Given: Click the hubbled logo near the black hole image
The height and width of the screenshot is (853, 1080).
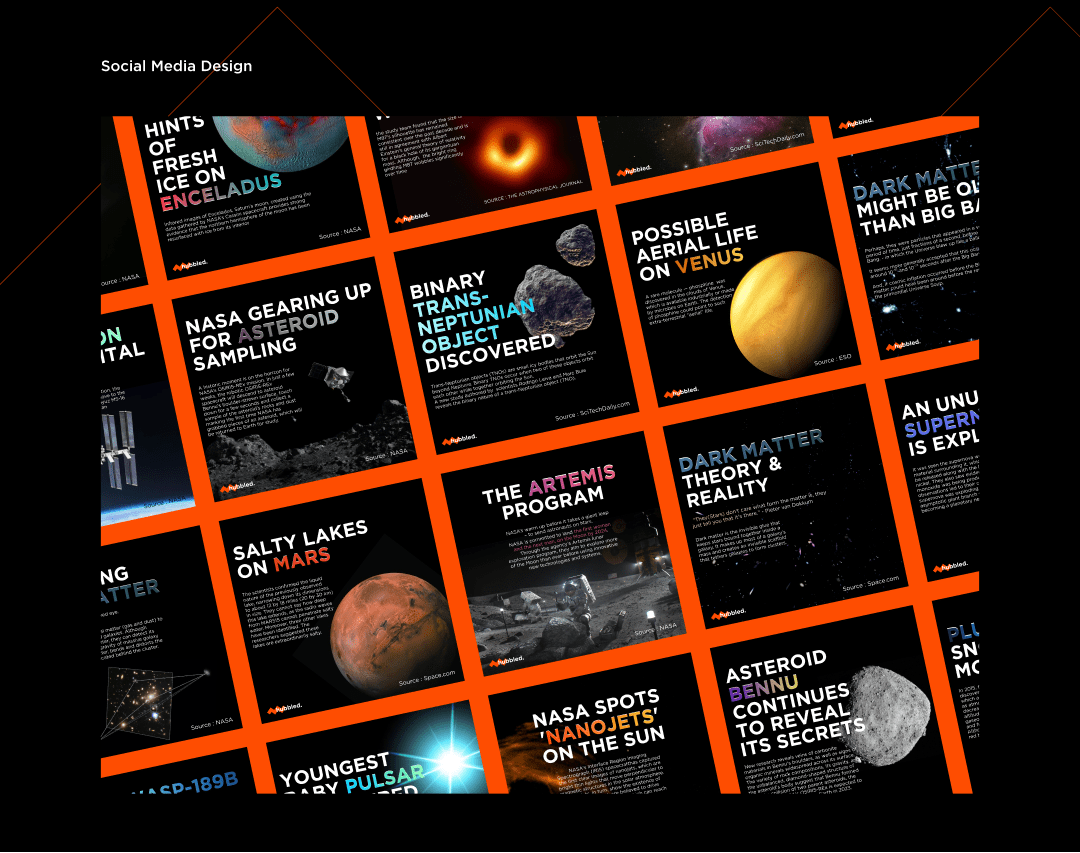Looking at the screenshot, I should [x=412, y=217].
